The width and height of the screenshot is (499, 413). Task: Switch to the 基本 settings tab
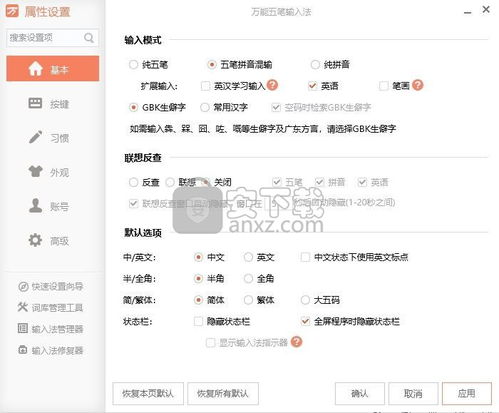click(53, 69)
